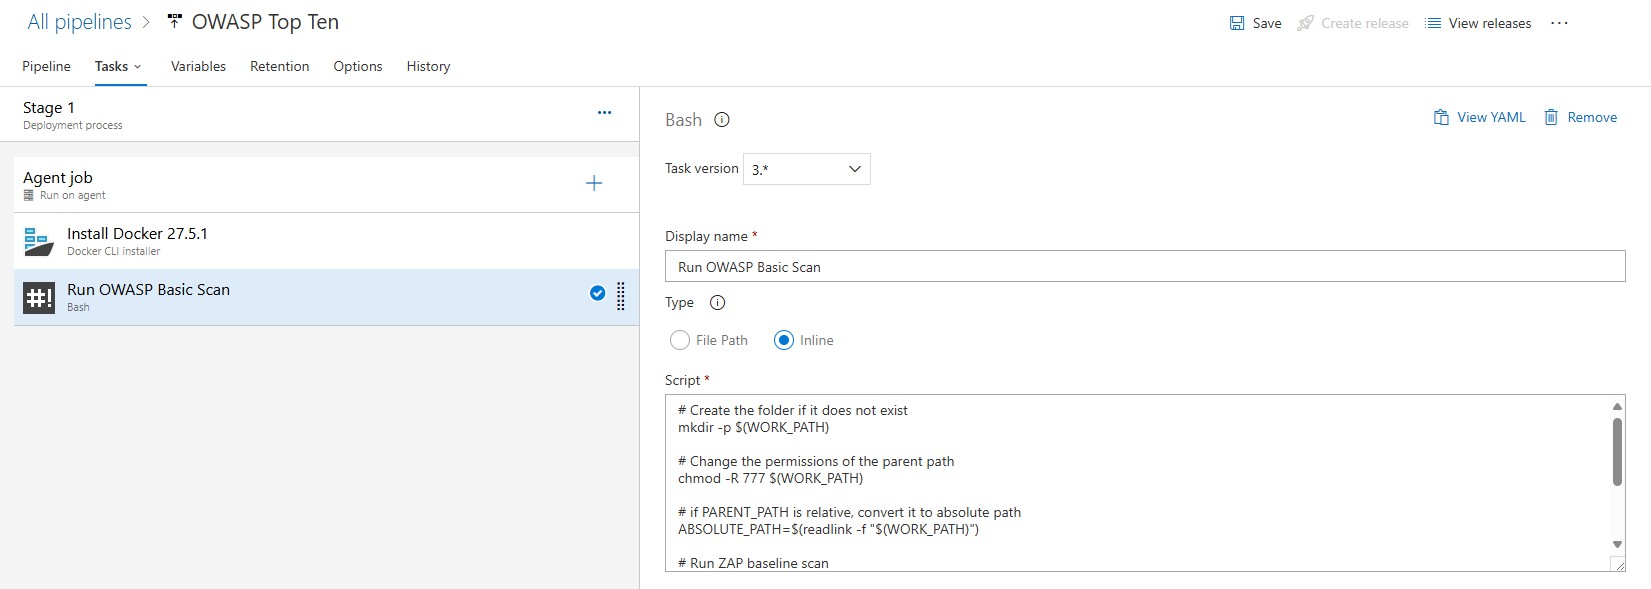Screen dimensions: 1651x589
Task: Click the '# Run ZAP baseline scan' comment
Action: [x=753, y=563]
